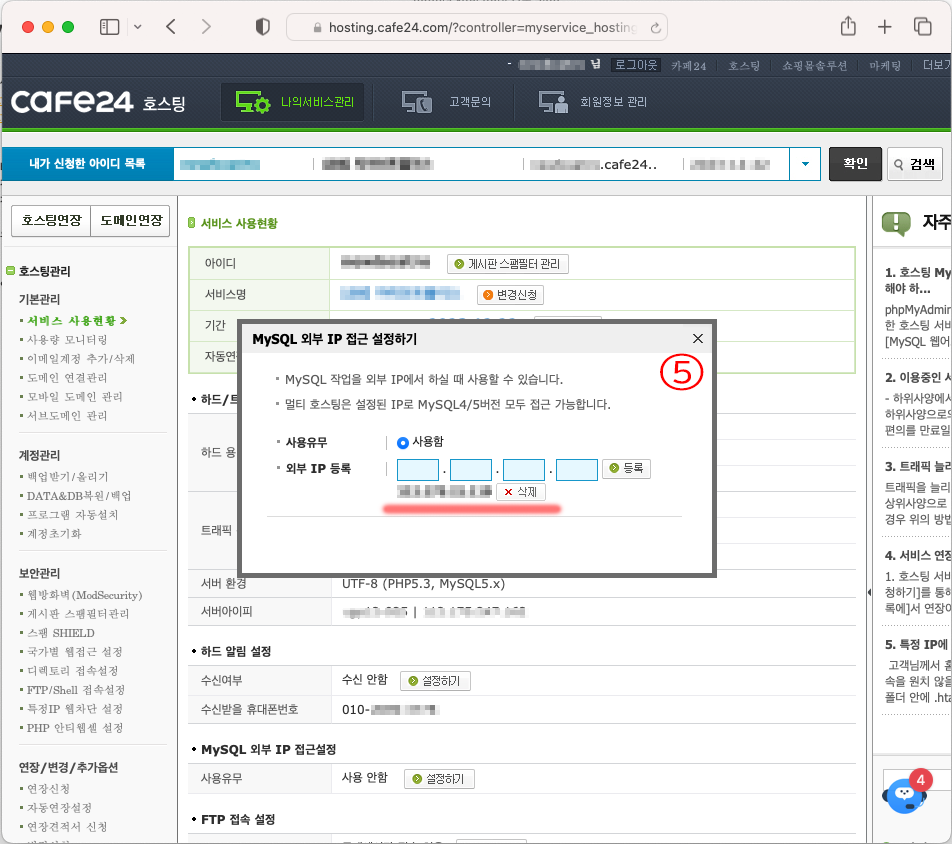The image size is (952, 844).
Task: Click the 등록 button for IP
Action: pyautogui.click(x=626, y=469)
